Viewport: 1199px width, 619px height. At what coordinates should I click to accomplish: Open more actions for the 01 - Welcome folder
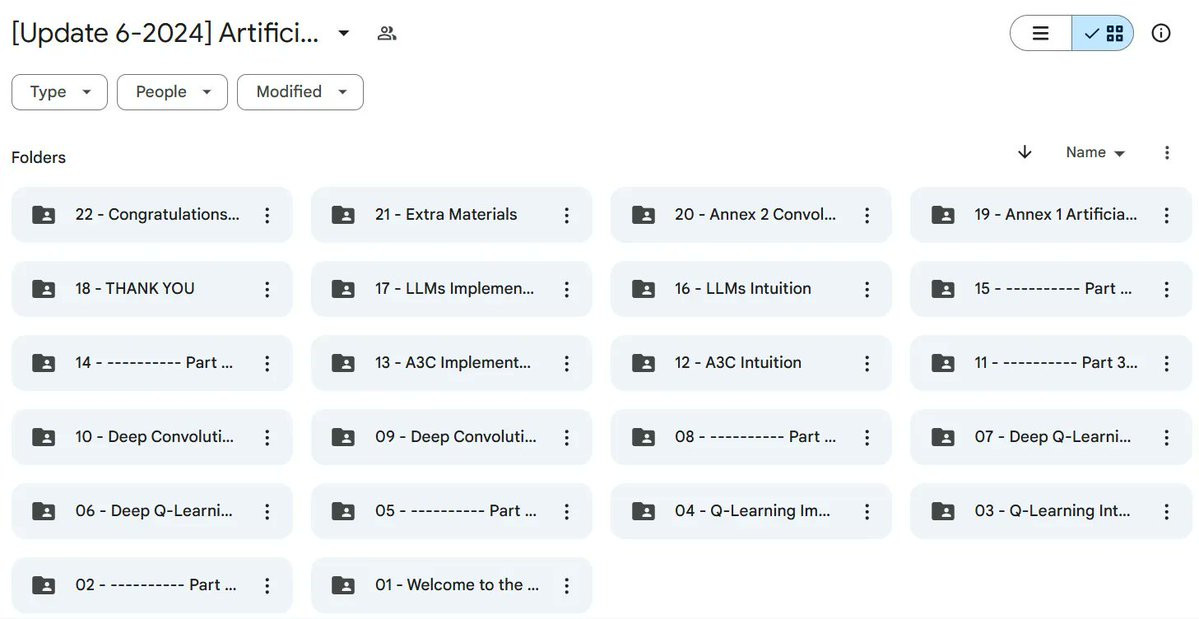tap(567, 585)
